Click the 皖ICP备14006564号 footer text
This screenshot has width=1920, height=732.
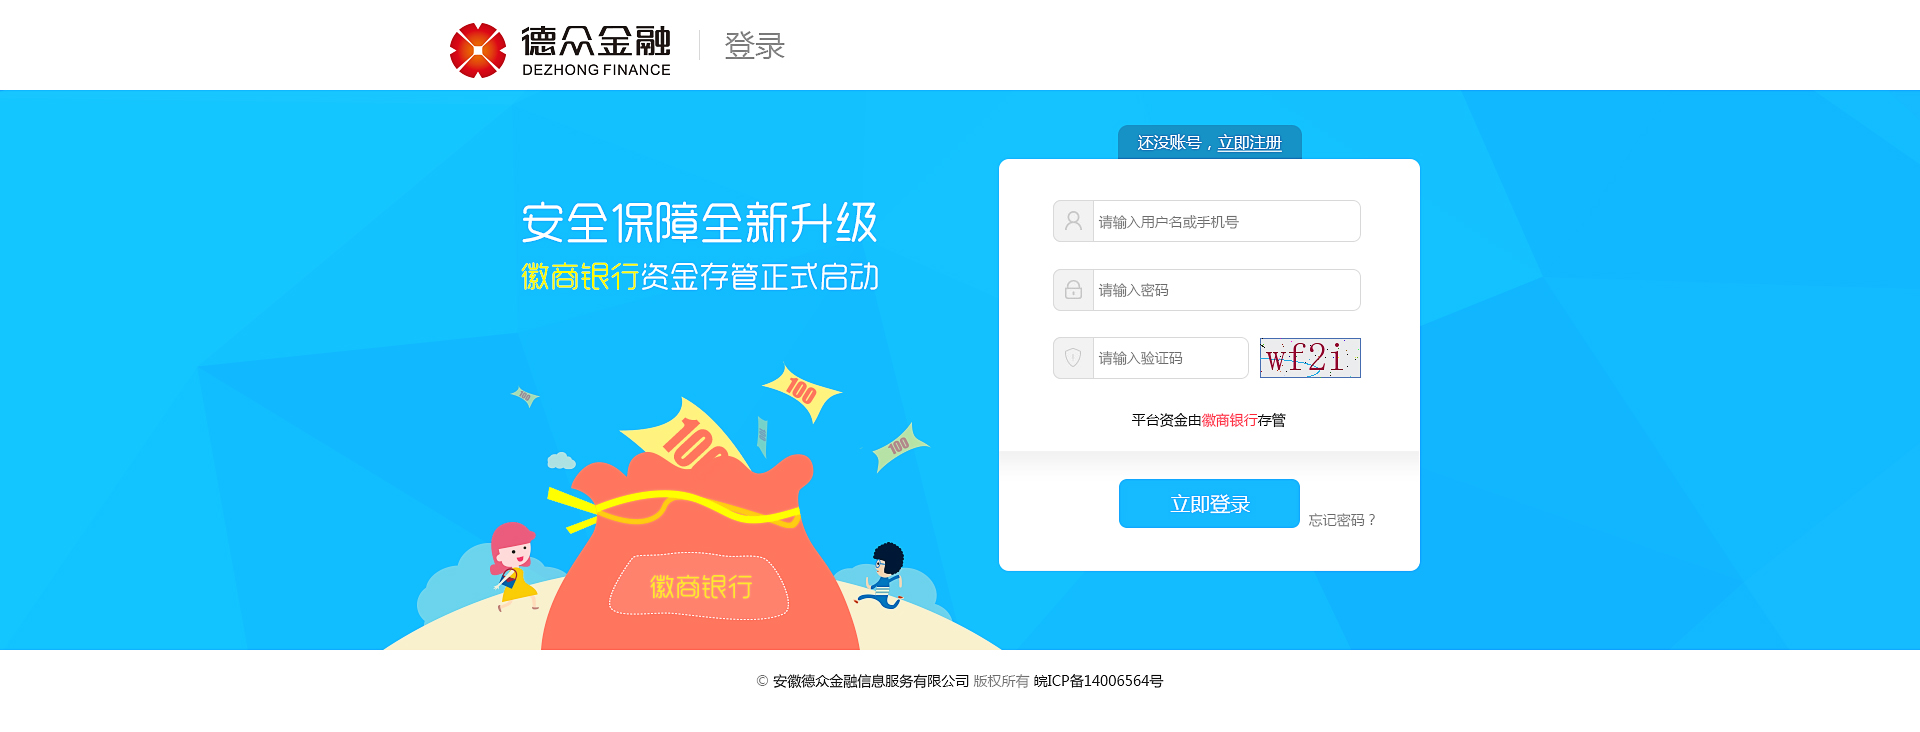pyautogui.click(x=1098, y=681)
